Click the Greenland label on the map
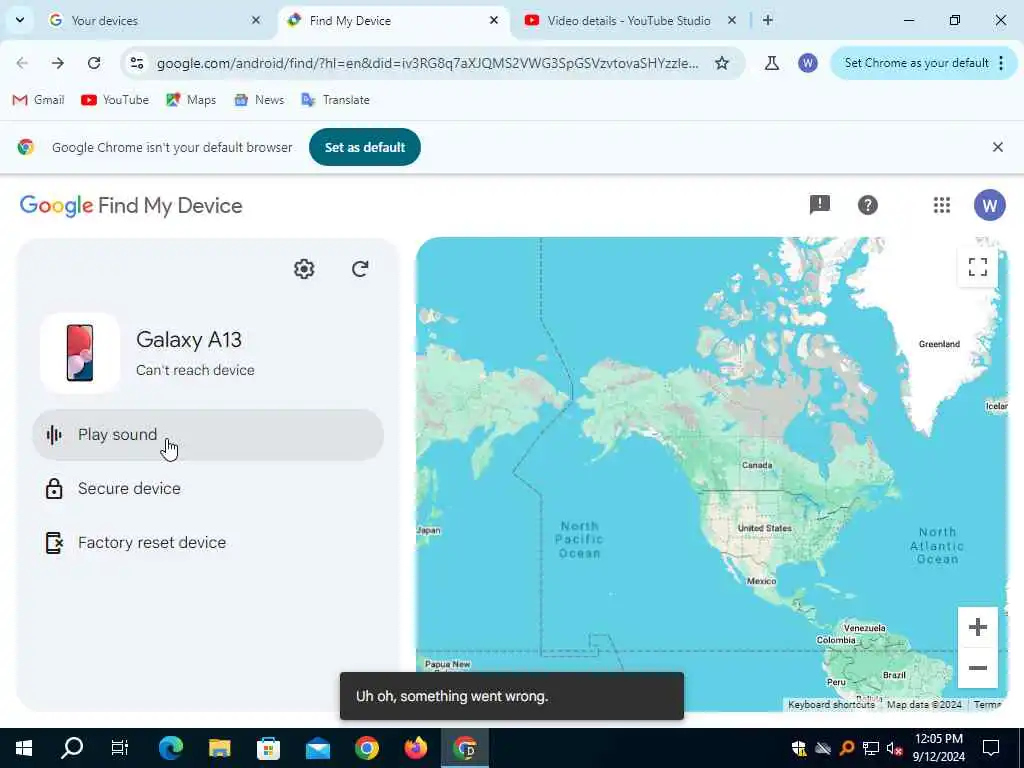 click(939, 344)
